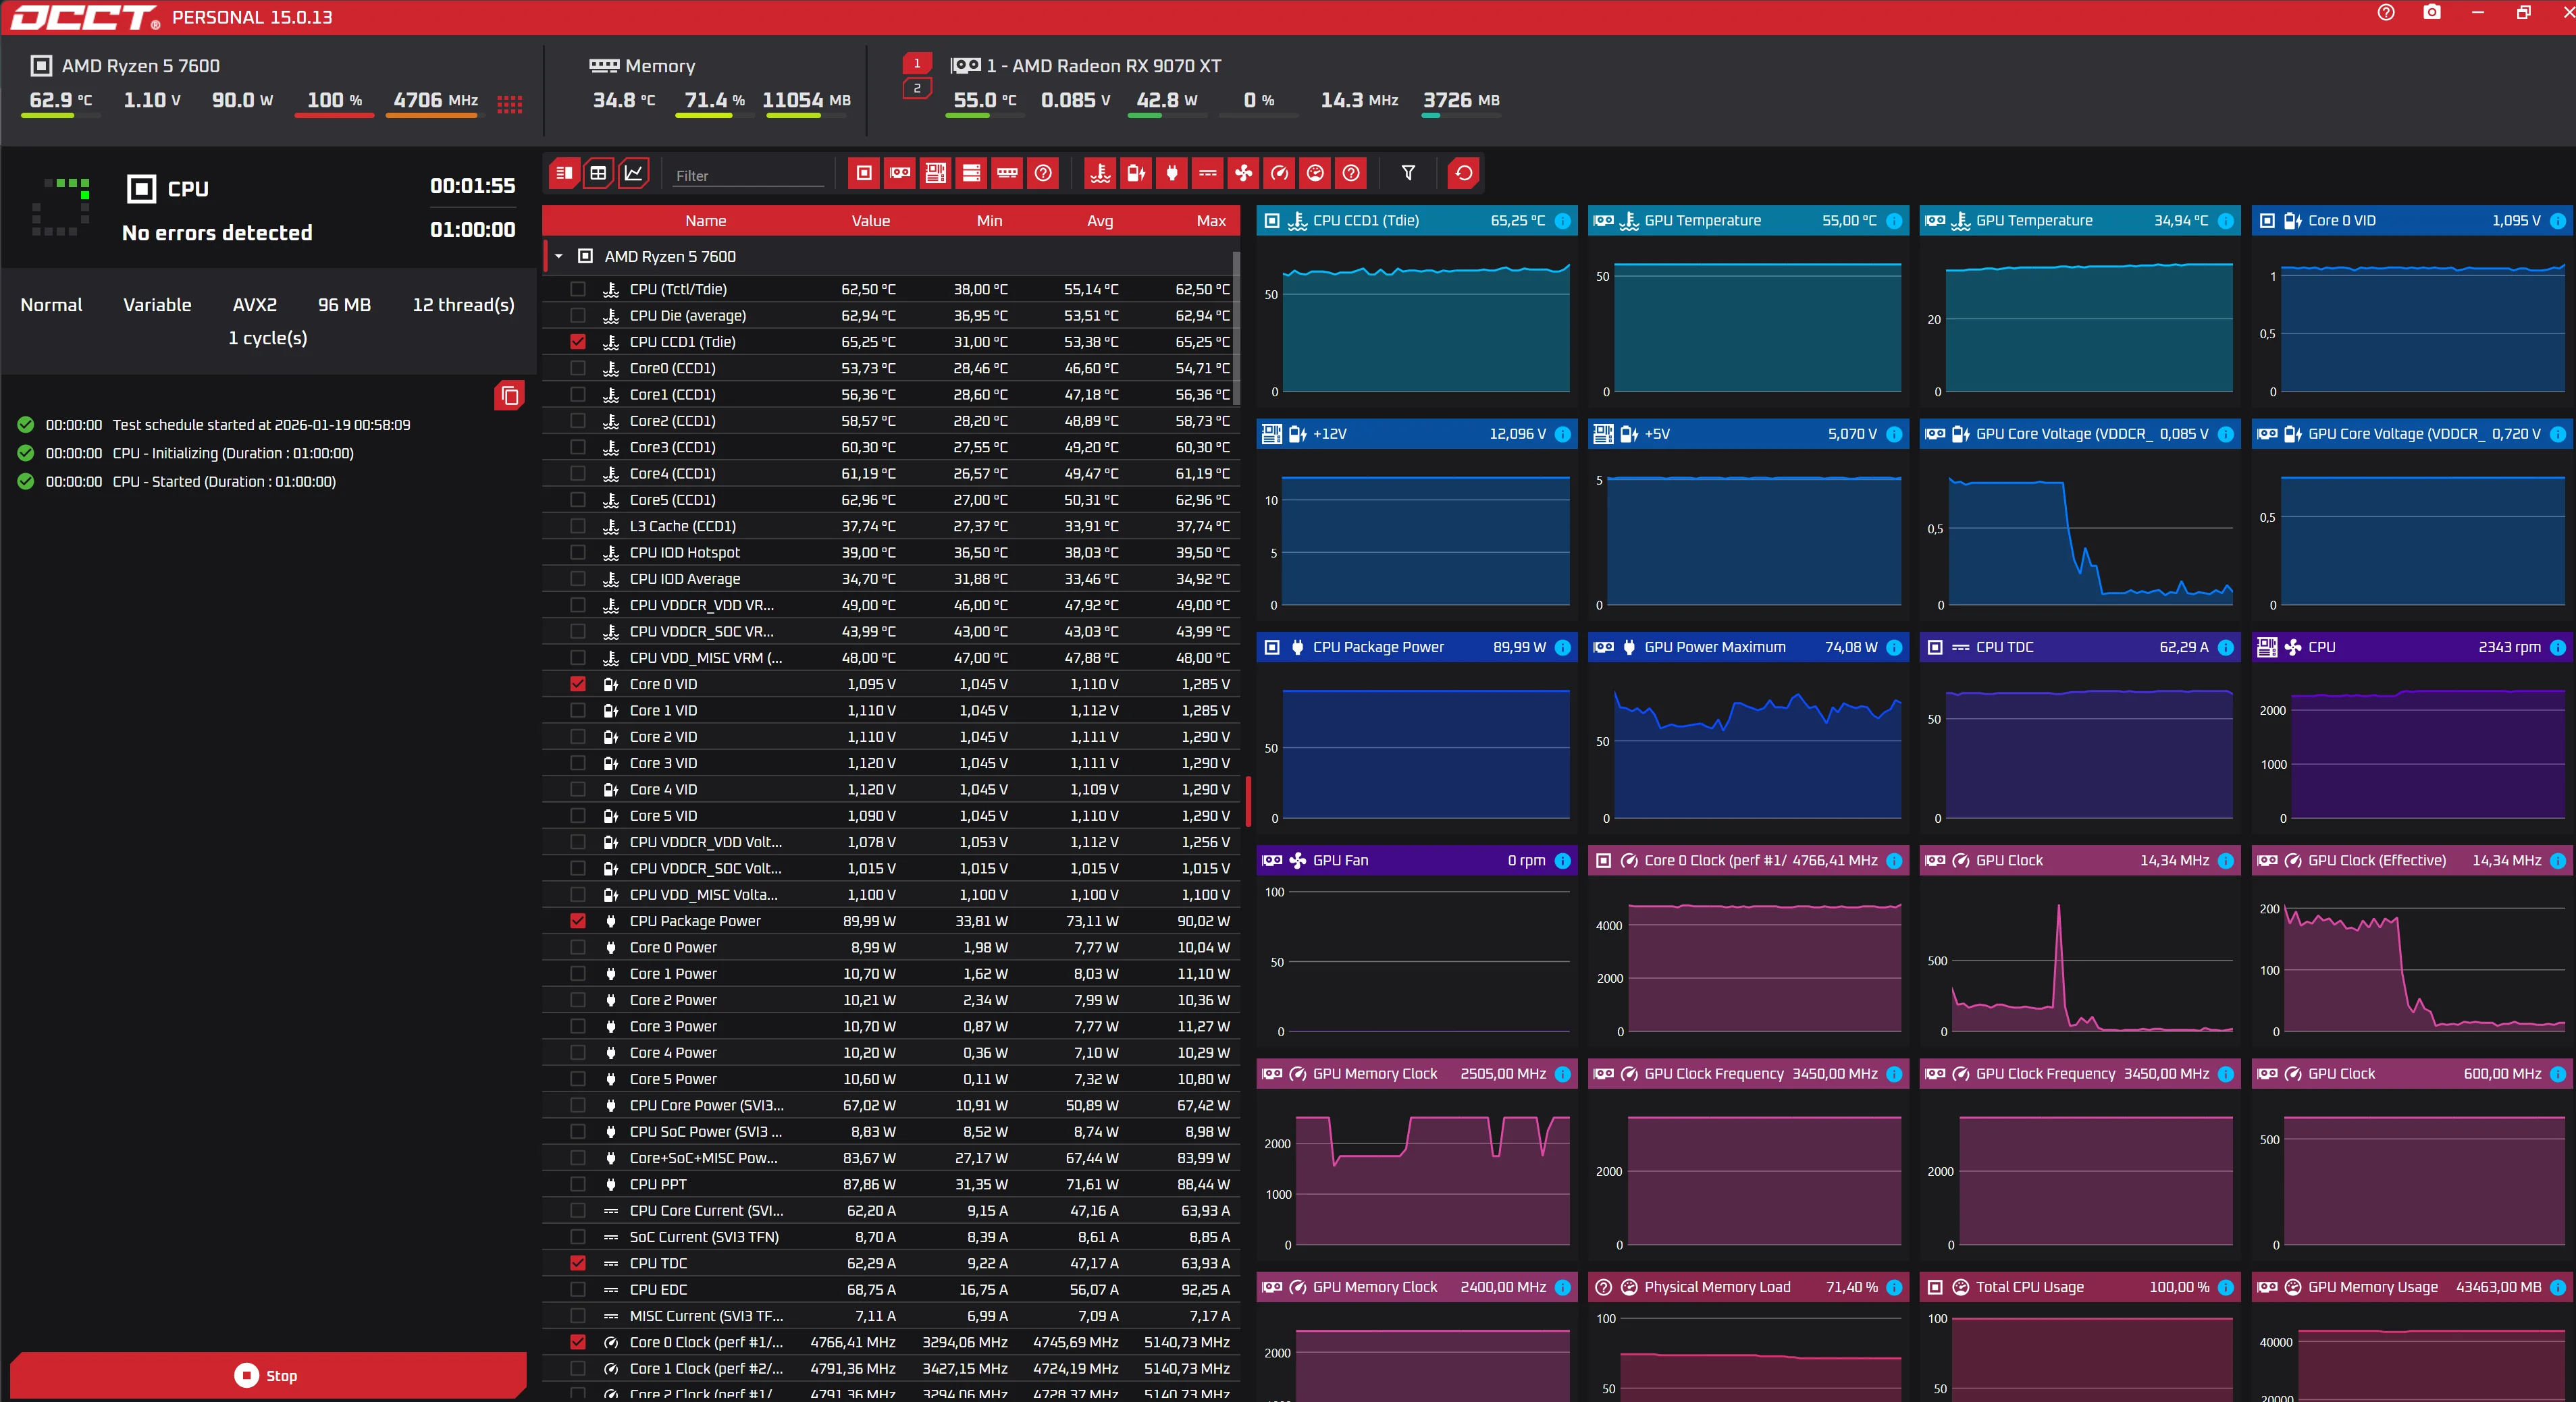The height and width of the screenshot is (1402, 2576).
Task: Toggle the power plug sensor filter
Action: (x=1172, y=173)
